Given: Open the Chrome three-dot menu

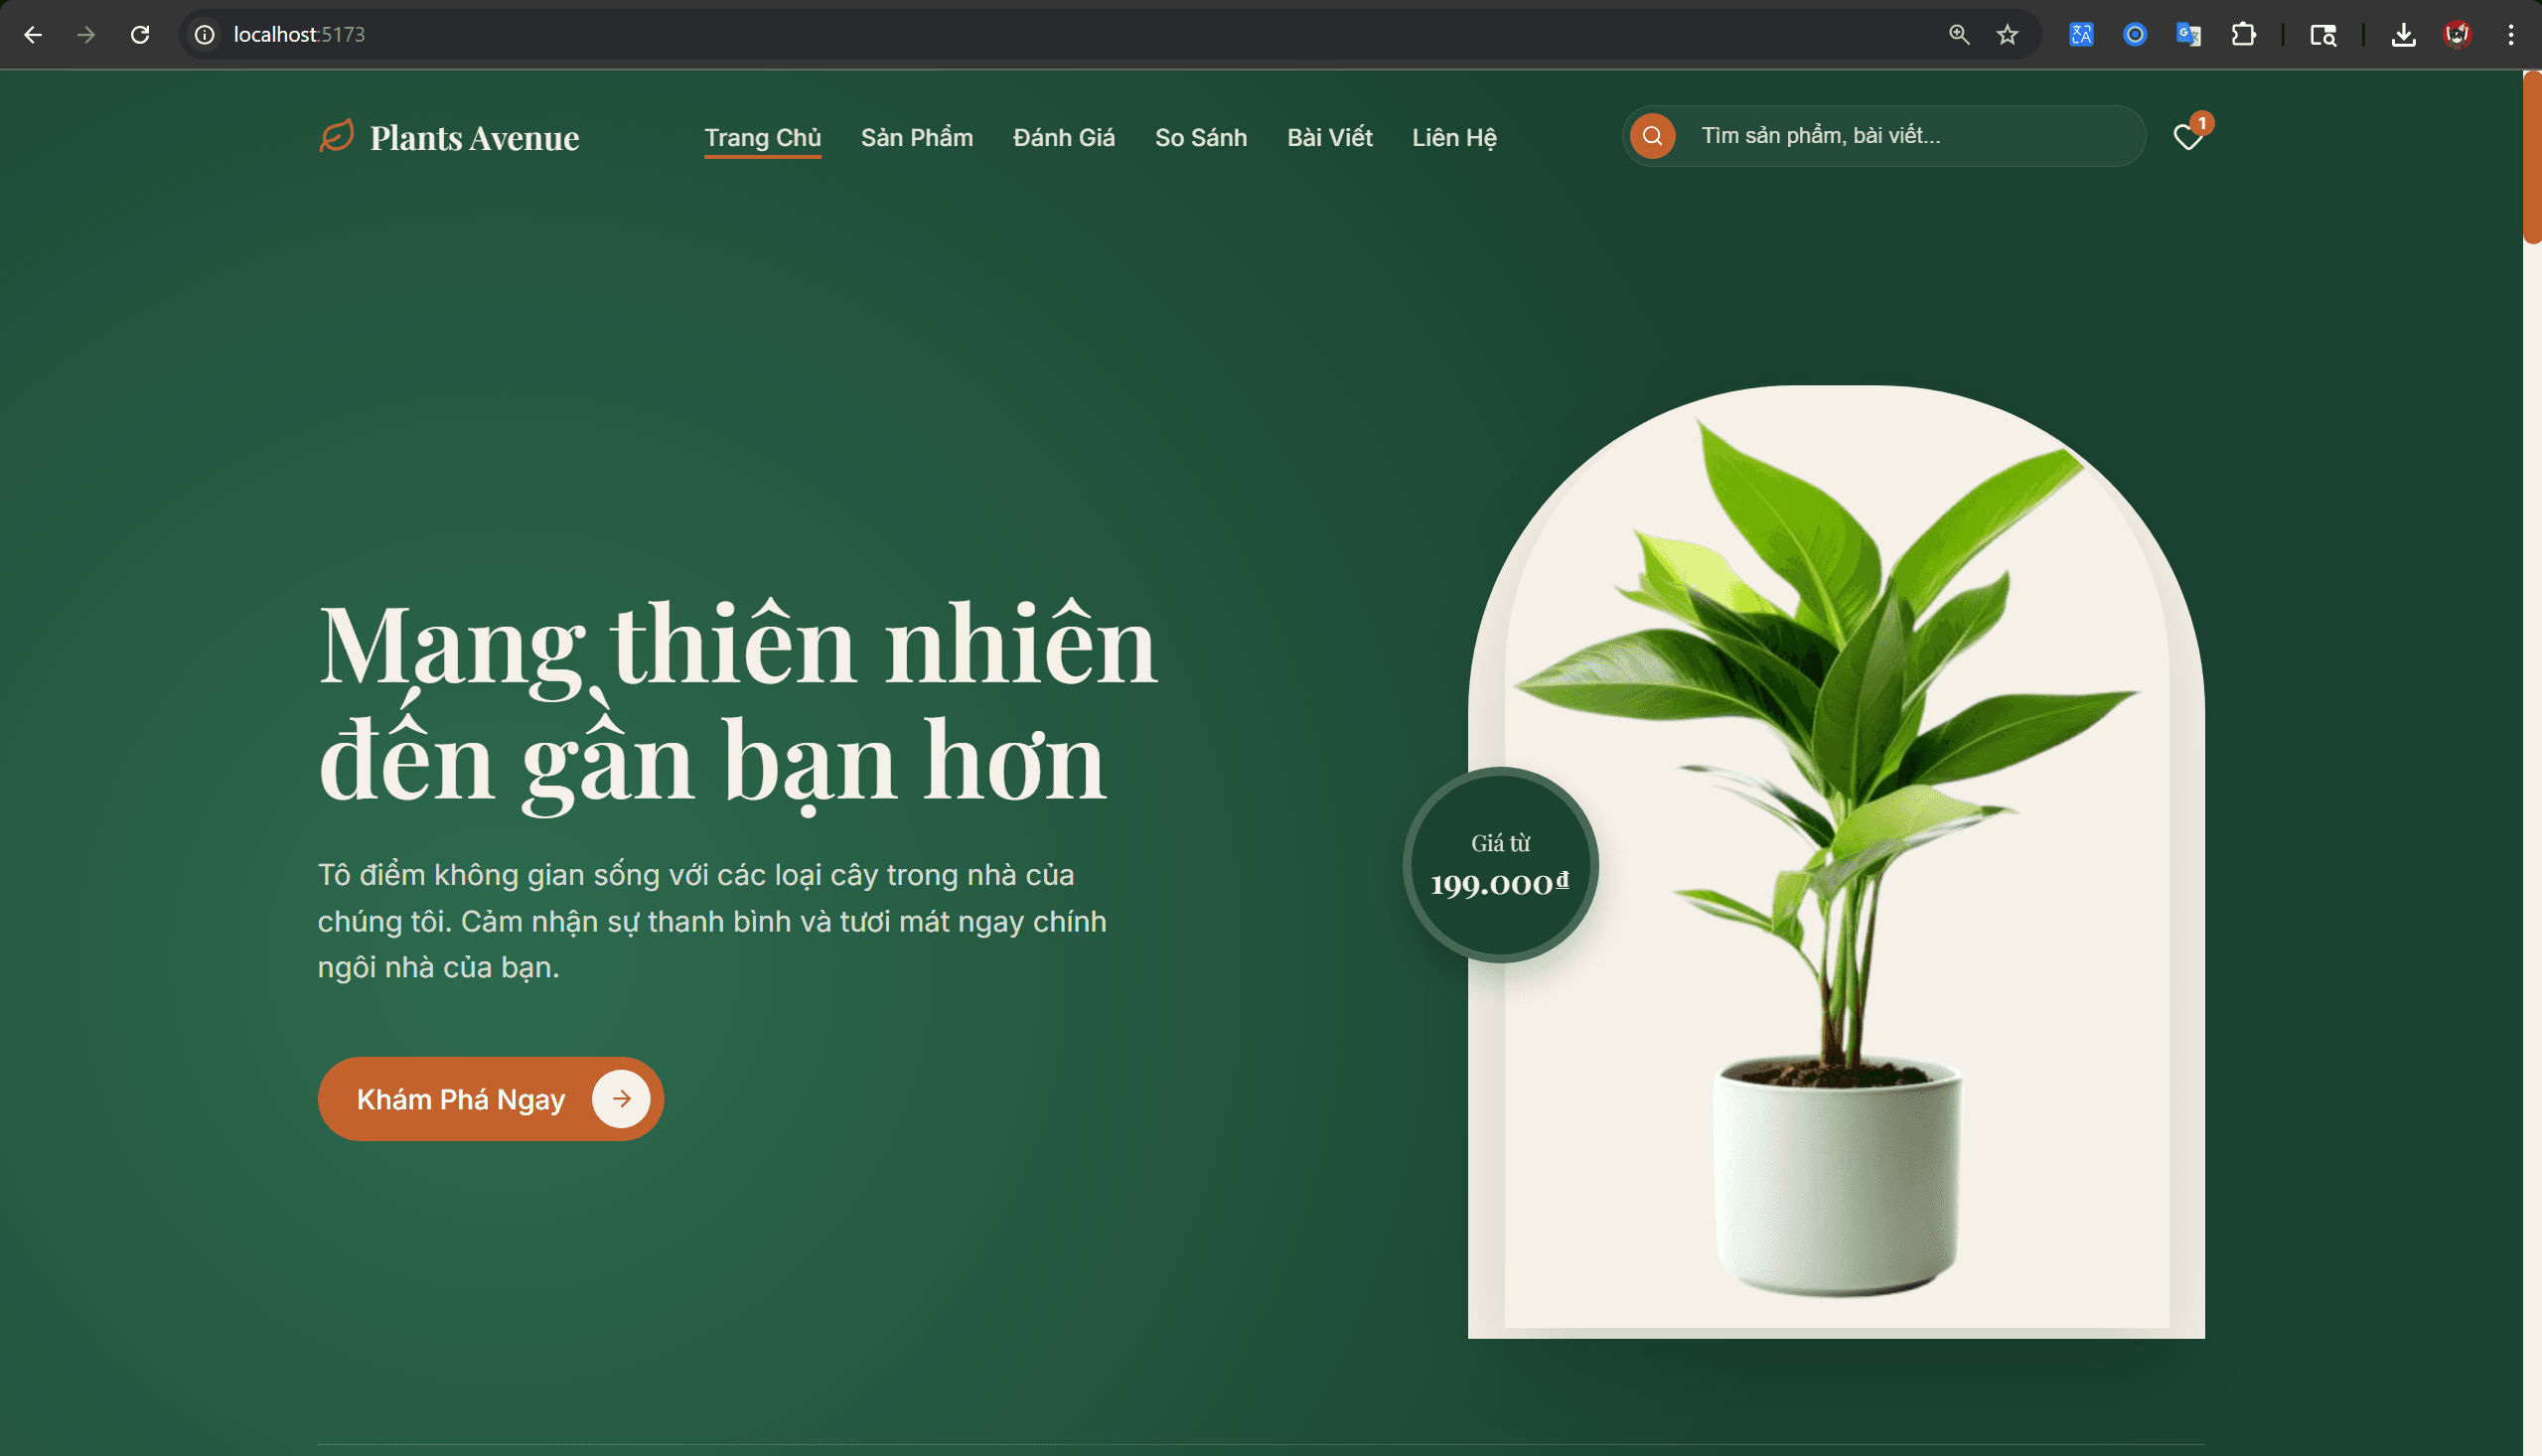Looking at the screenshot, I should click(x=2511, y=35).
